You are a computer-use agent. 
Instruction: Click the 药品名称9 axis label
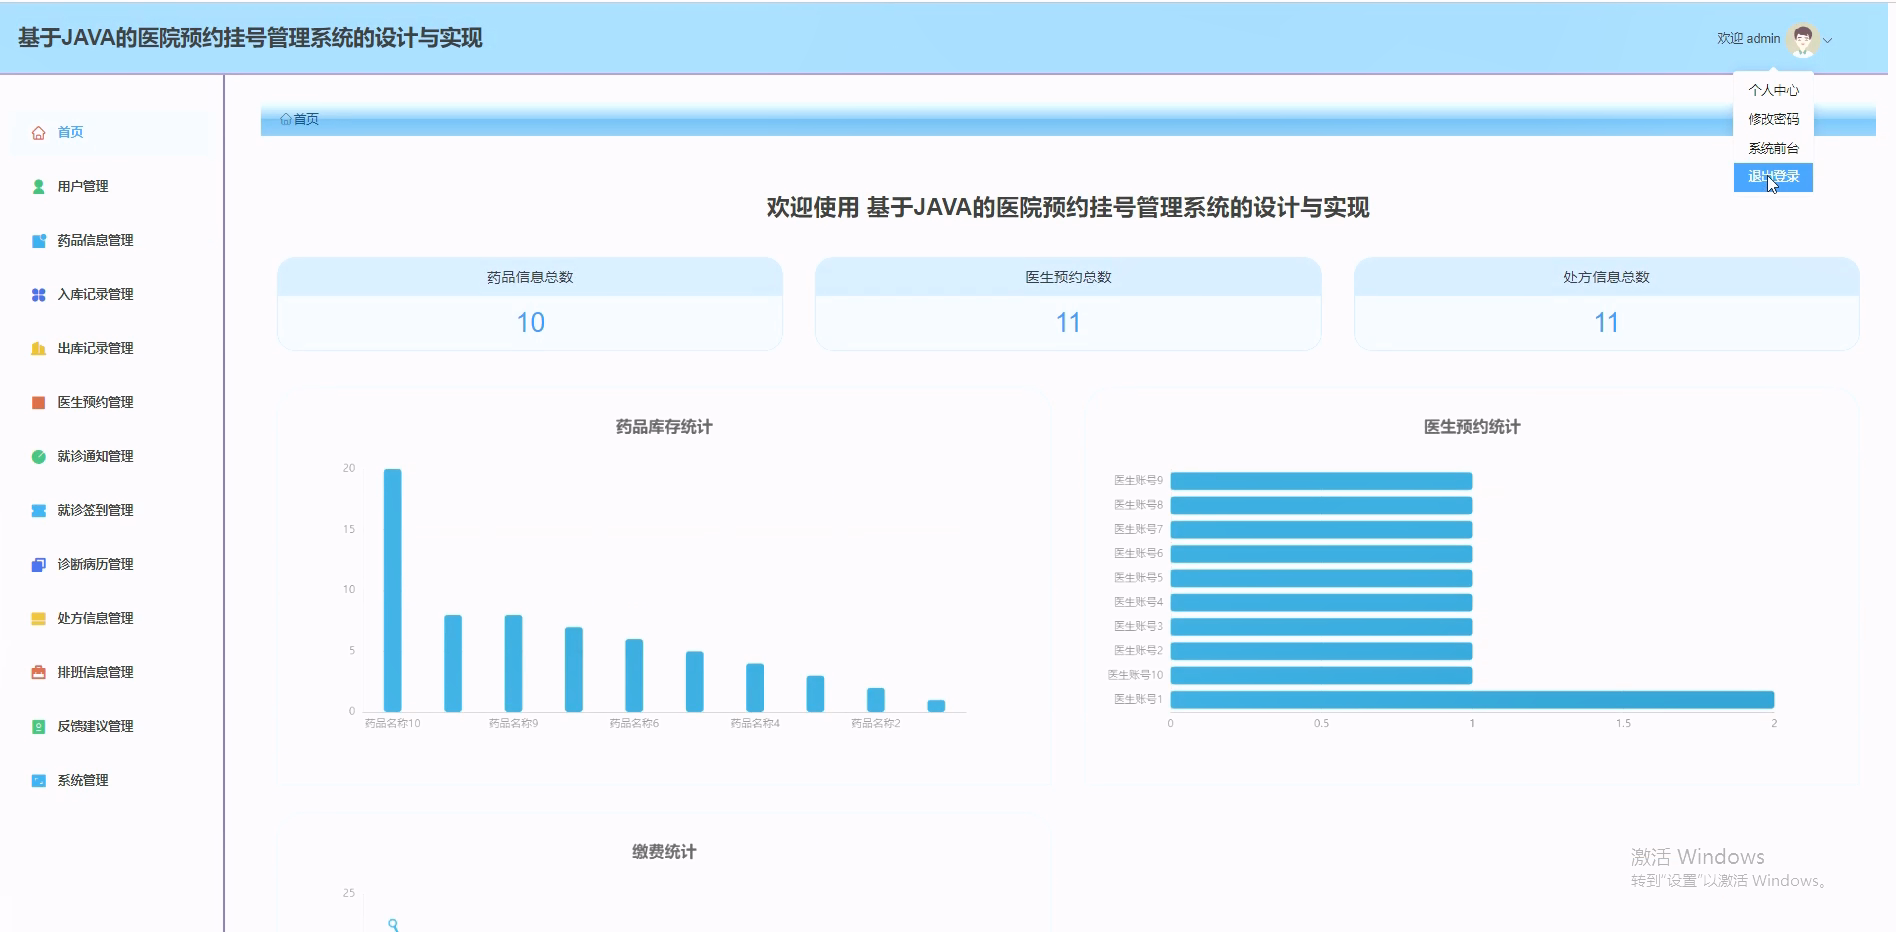(x=513, y=723)
